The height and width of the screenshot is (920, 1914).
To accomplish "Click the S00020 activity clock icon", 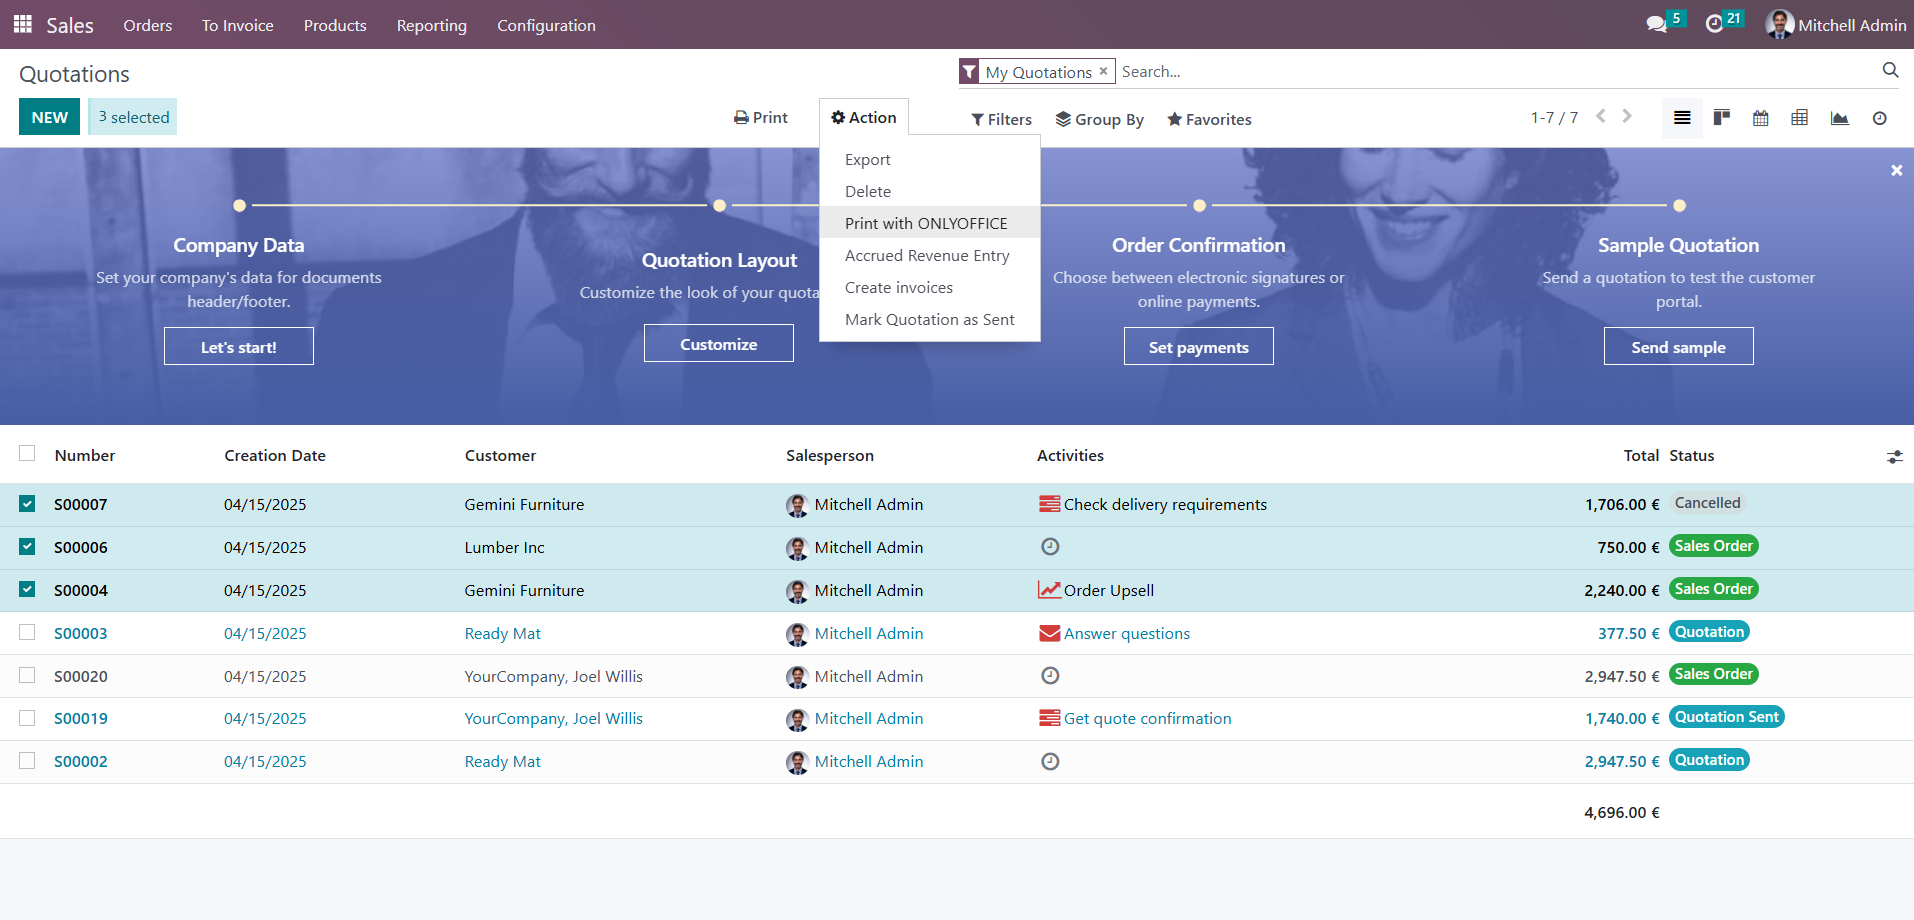I will 1050,675.
